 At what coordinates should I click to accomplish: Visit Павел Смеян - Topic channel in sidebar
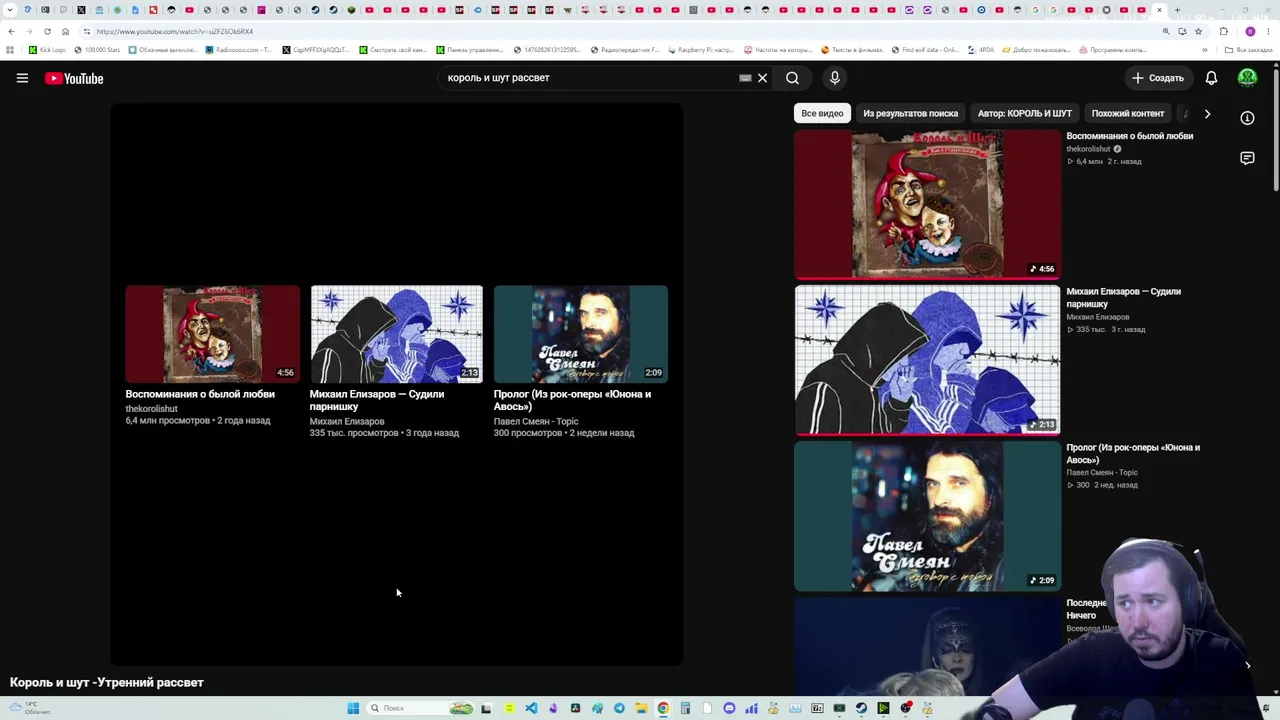(x=1101, y=472)
